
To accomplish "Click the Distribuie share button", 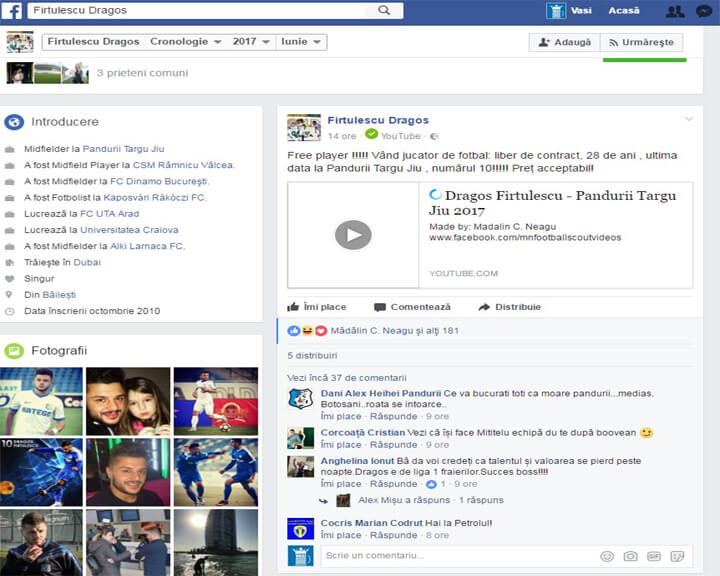I will pyautogui.click(x=510, y=307).
